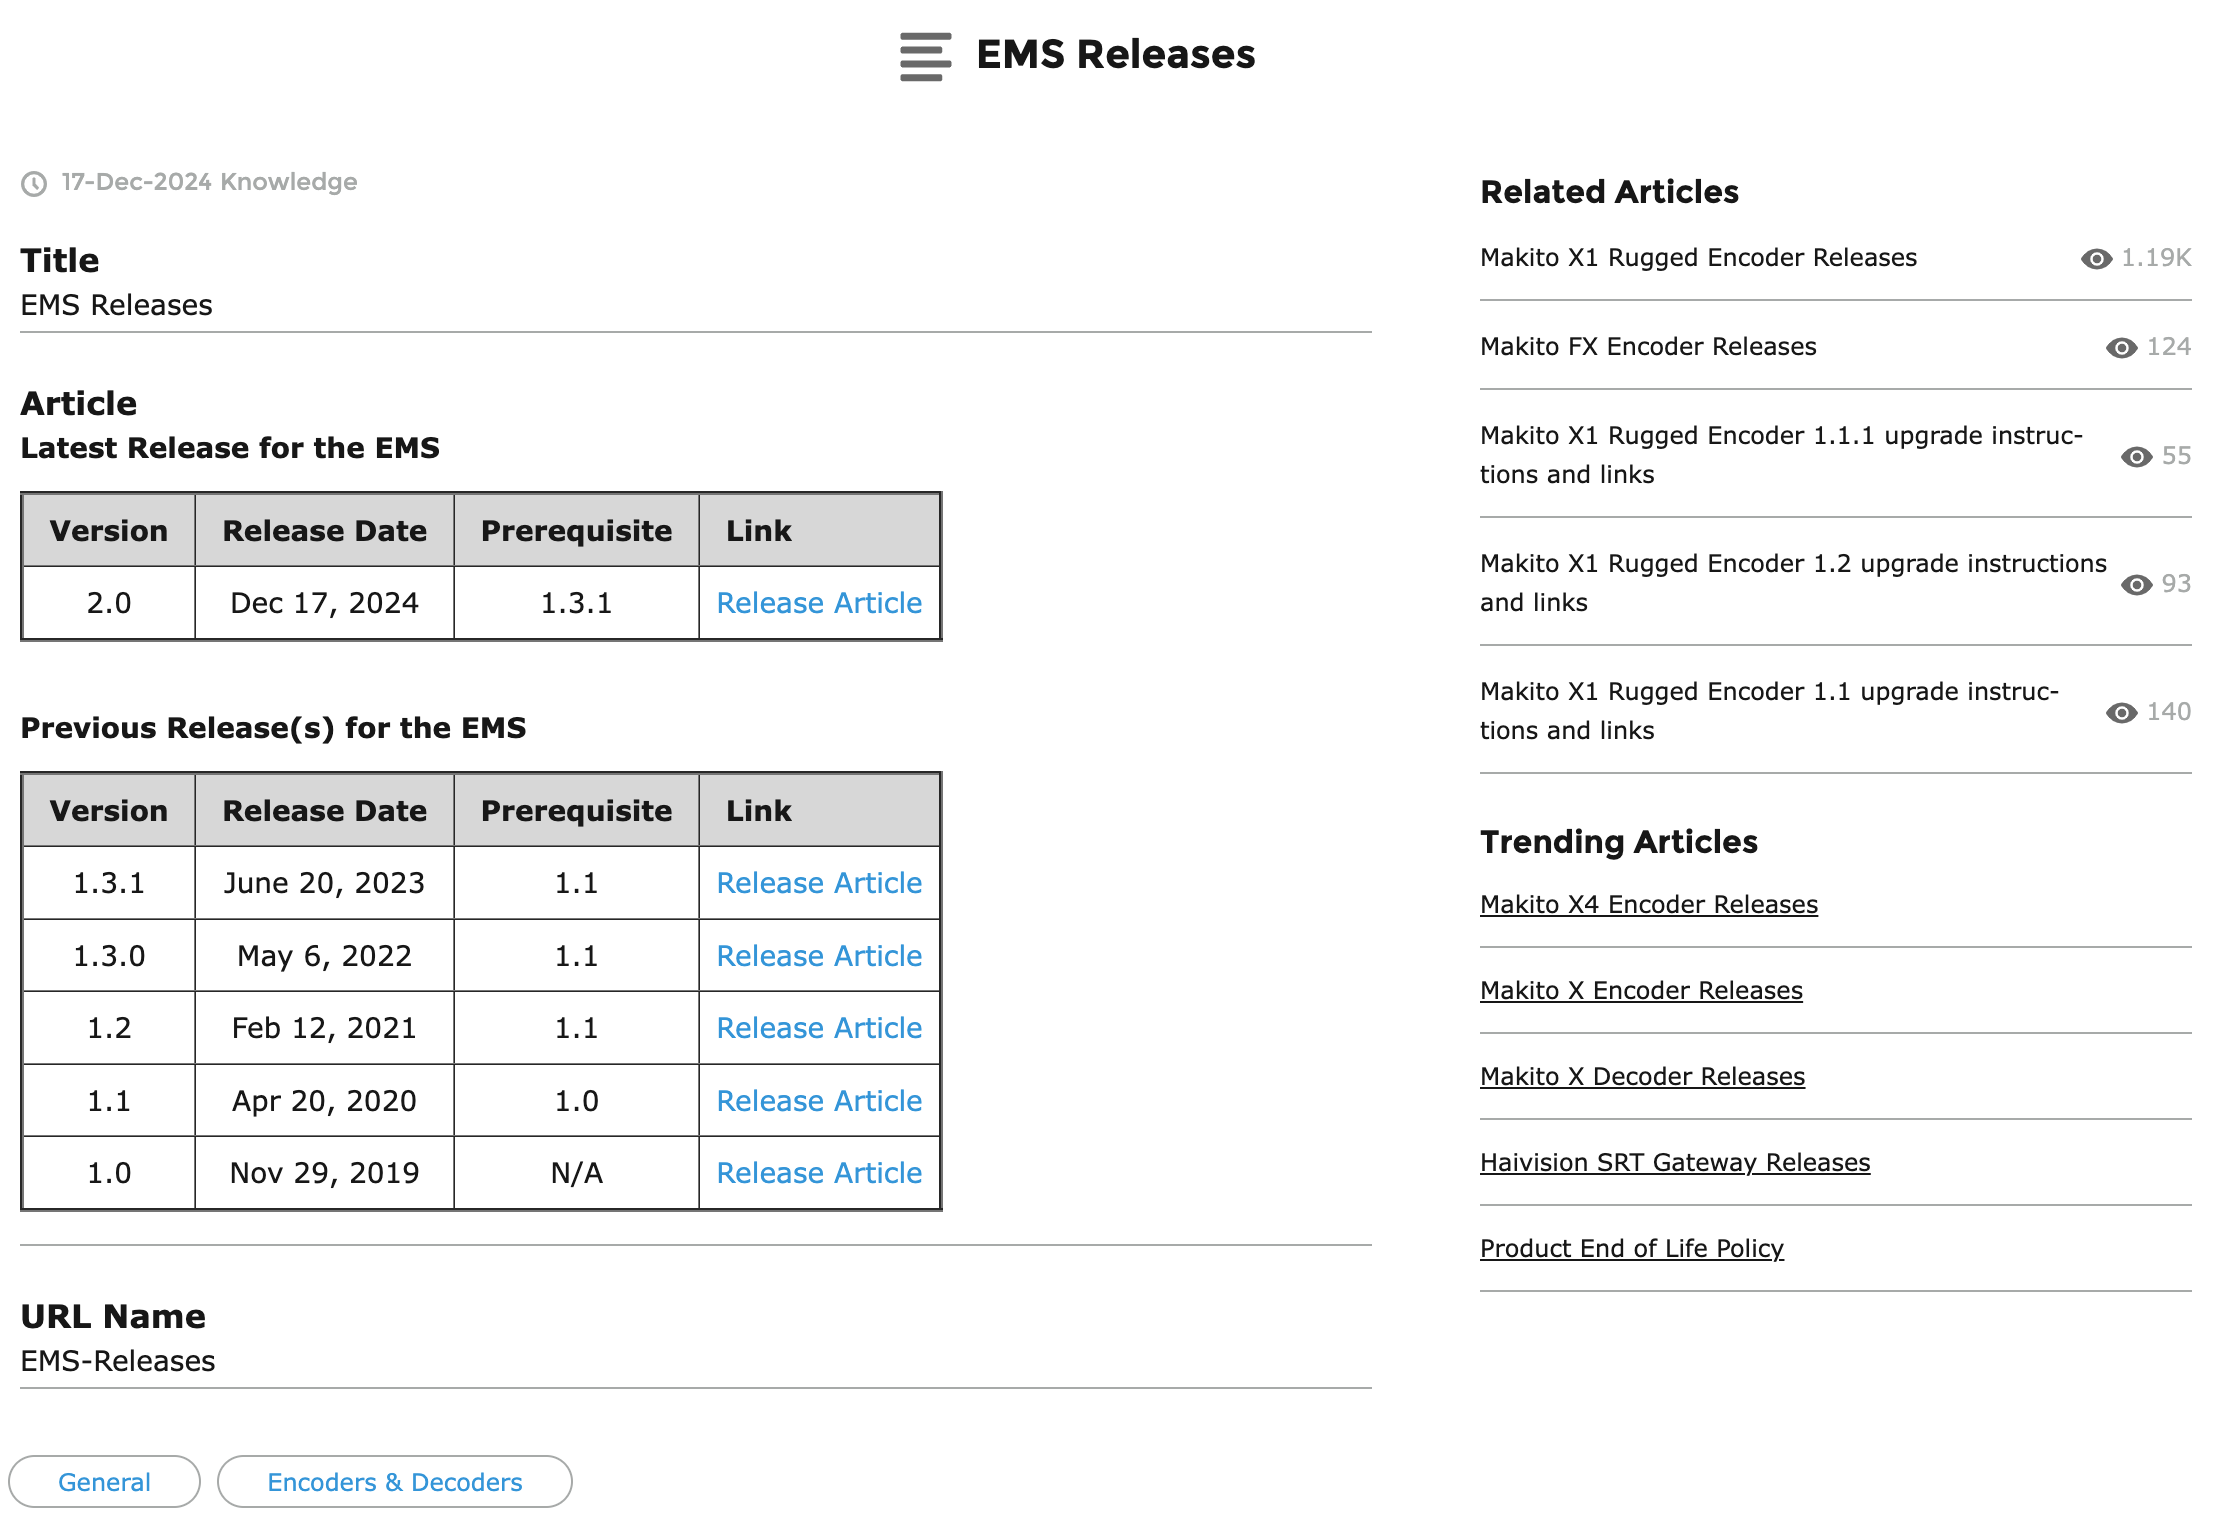Open Release Article link for version 1.3.1

pyautogui.click(x=819, y=883)
